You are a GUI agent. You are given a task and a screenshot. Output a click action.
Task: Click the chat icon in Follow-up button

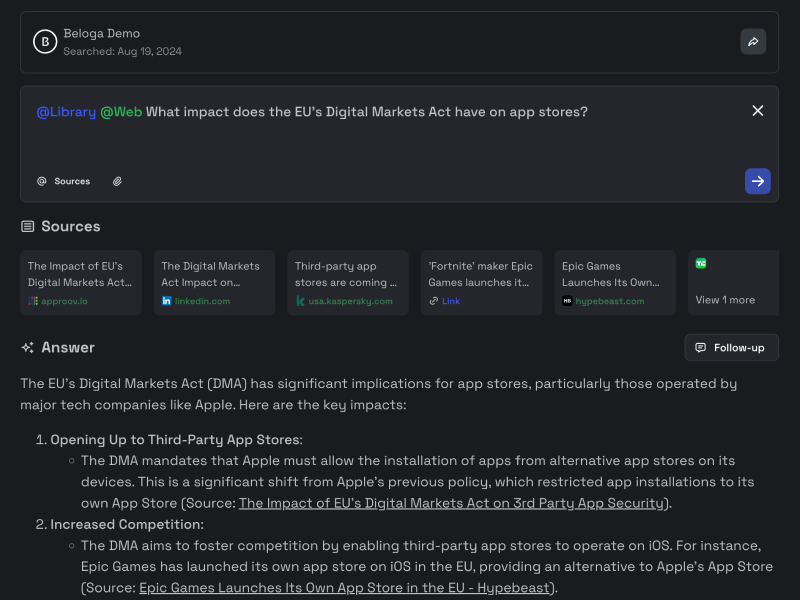[x=701, y=347]
